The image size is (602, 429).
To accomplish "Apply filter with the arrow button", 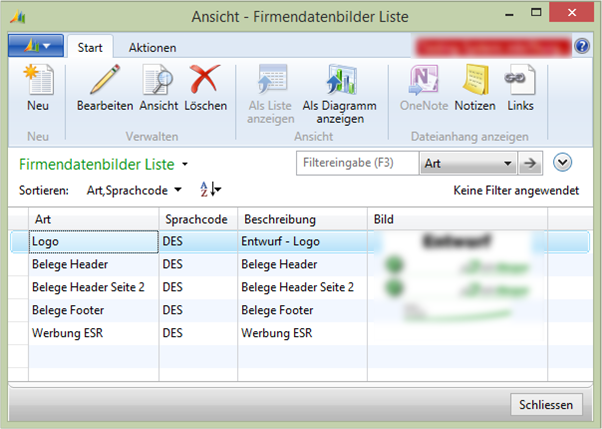I will [532, 163].
